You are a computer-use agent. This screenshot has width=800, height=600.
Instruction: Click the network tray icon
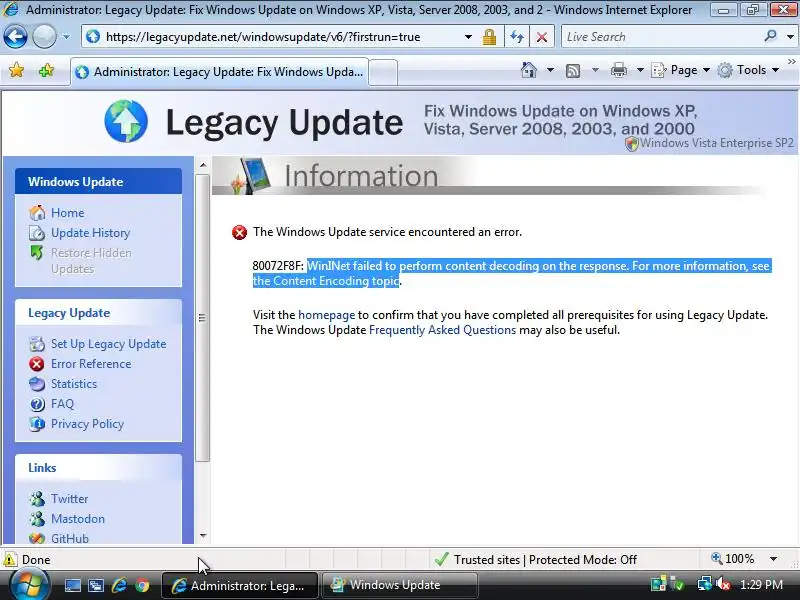pyautogui.click(x=705, y=584)
